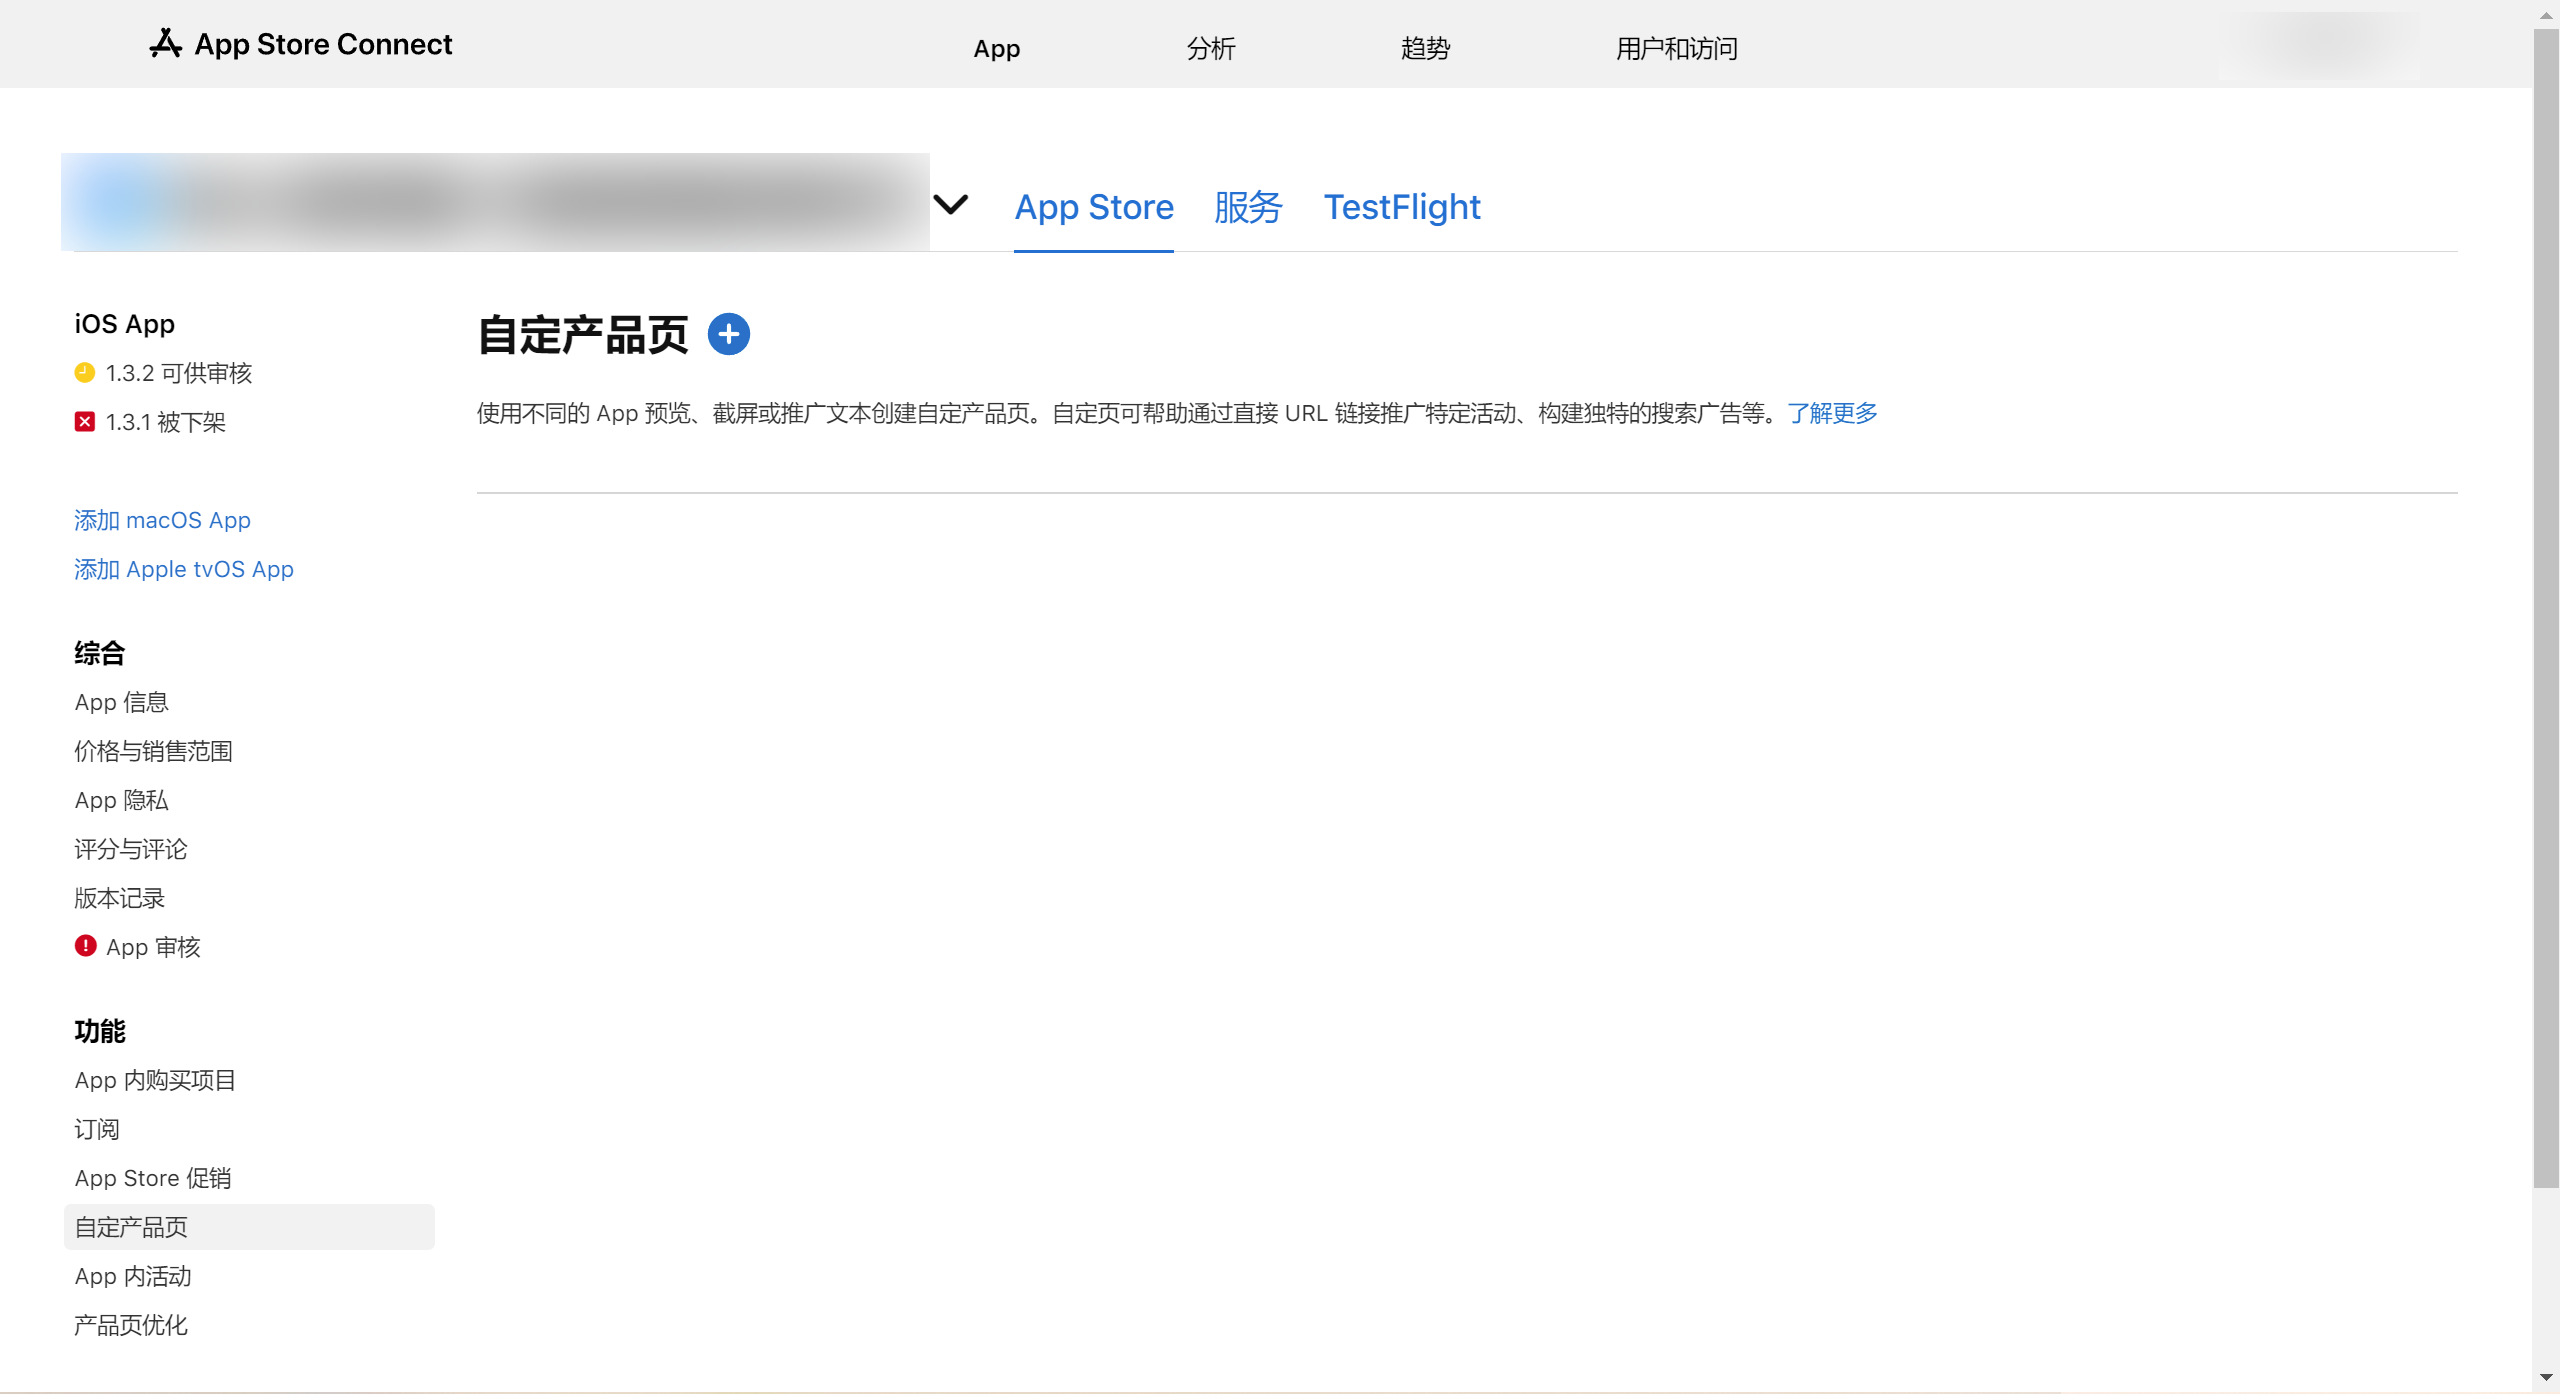Open App Store 促销 in the sidebar

click(x=153, y=1178)
